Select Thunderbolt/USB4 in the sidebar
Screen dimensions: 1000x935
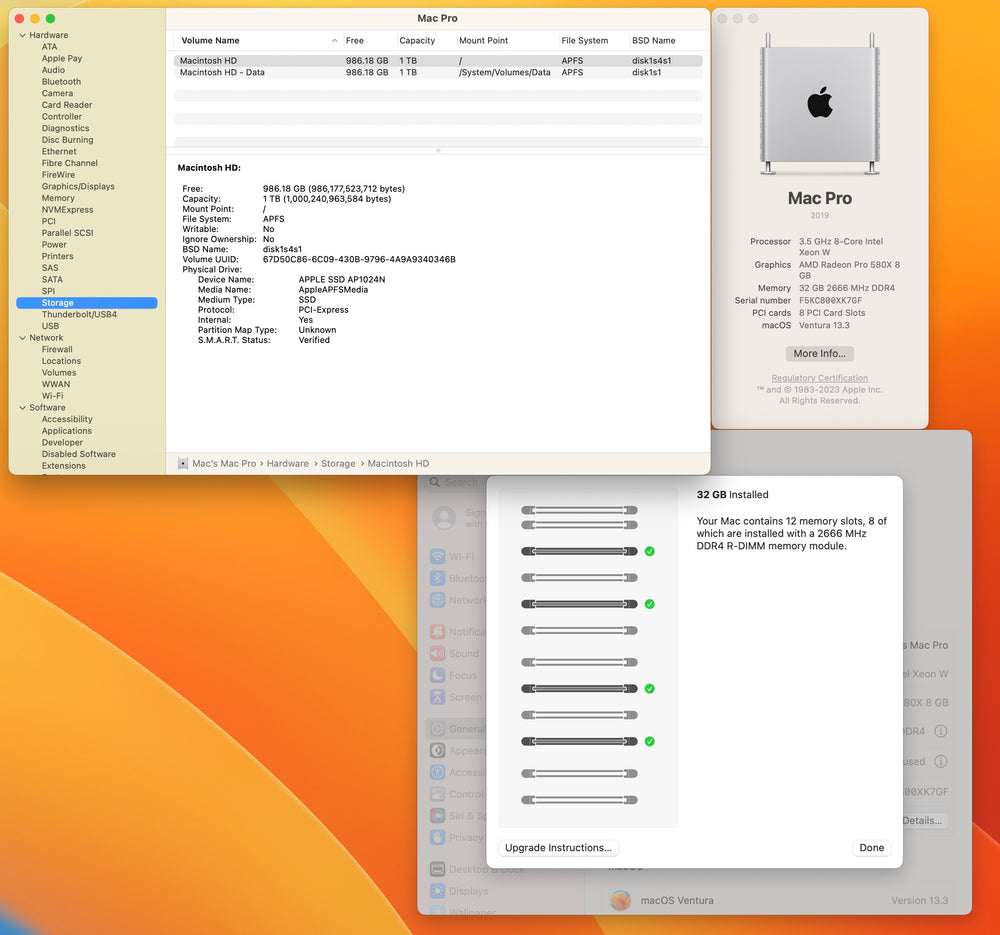coord(79,314)
